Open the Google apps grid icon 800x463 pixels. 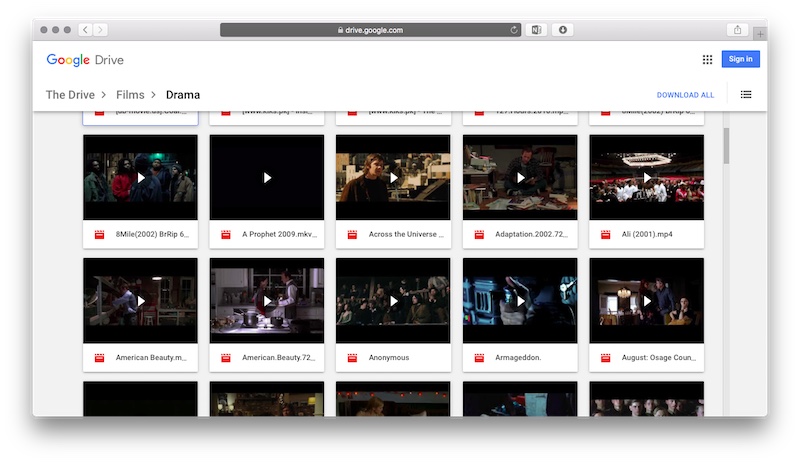tap(707, 59)
